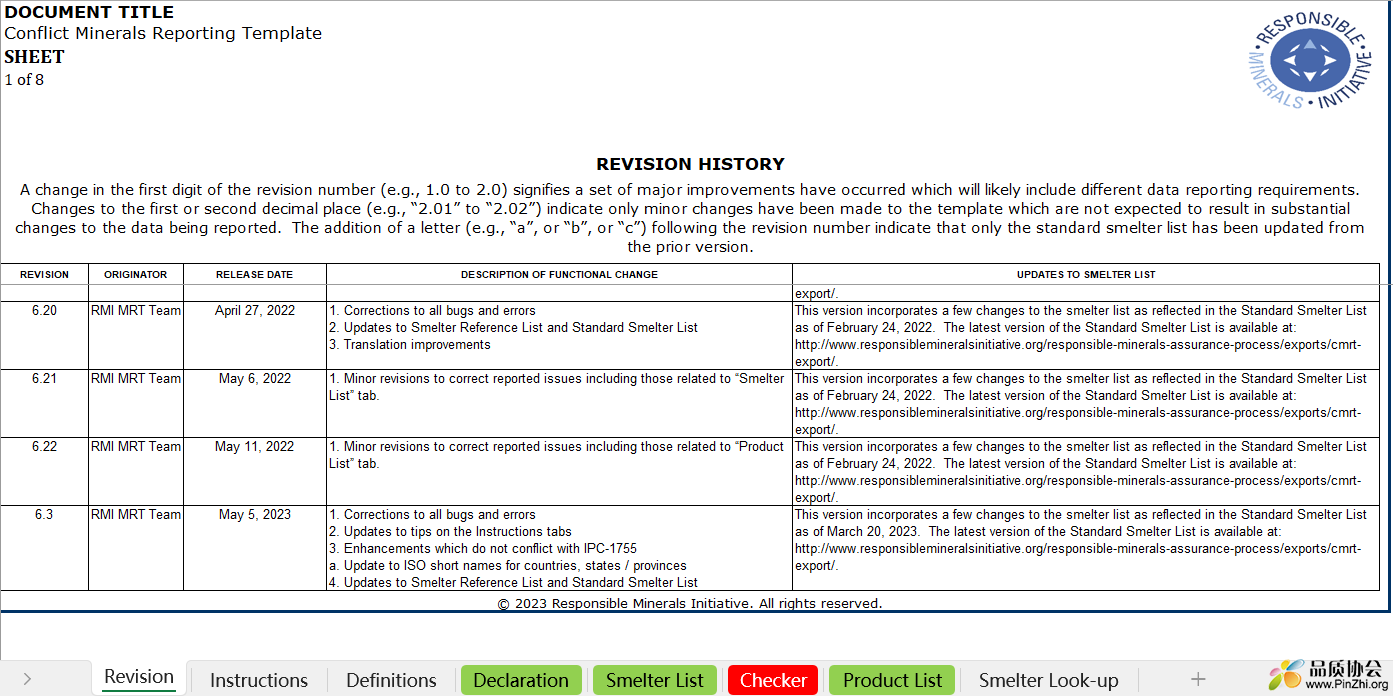Image resolution: width=1393 pixels, height=696 pixels.
Task: Open the Instructions sheet tab
Action: point(259,680)
